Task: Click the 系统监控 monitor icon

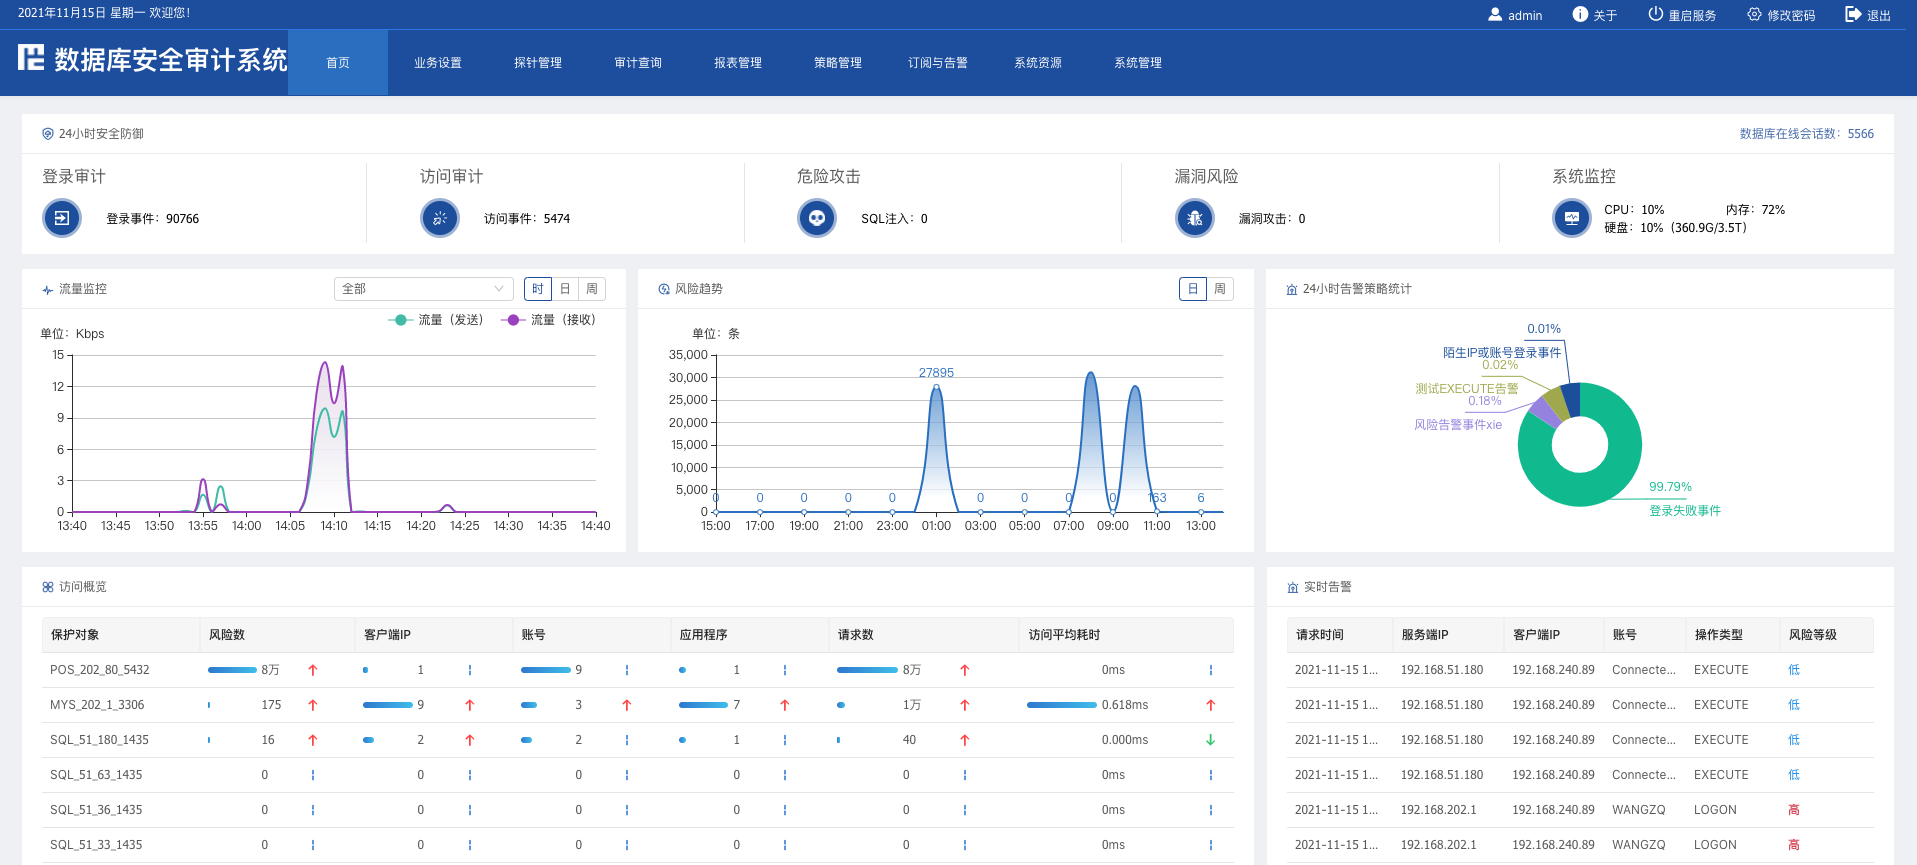Action: (1572, 218)
